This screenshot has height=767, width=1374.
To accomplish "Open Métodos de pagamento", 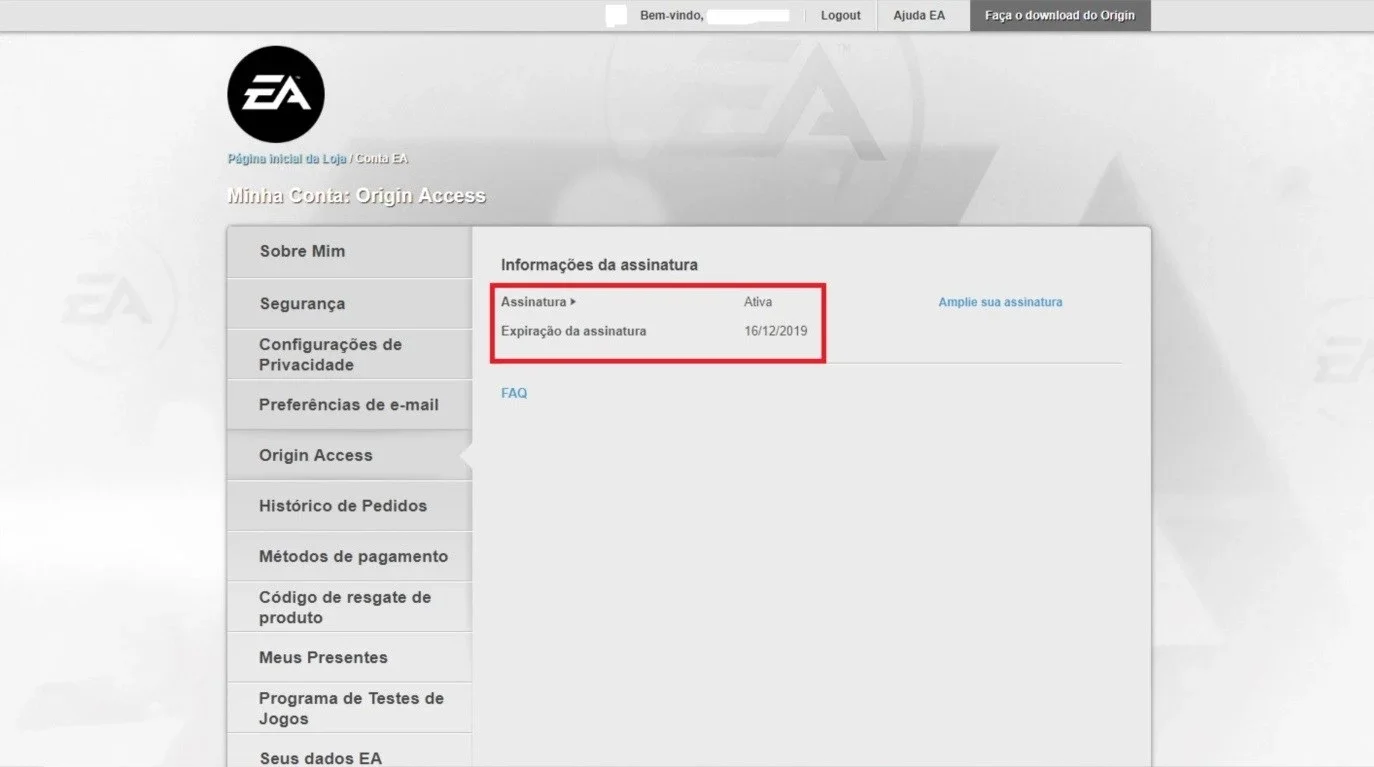I will point(349,557).
